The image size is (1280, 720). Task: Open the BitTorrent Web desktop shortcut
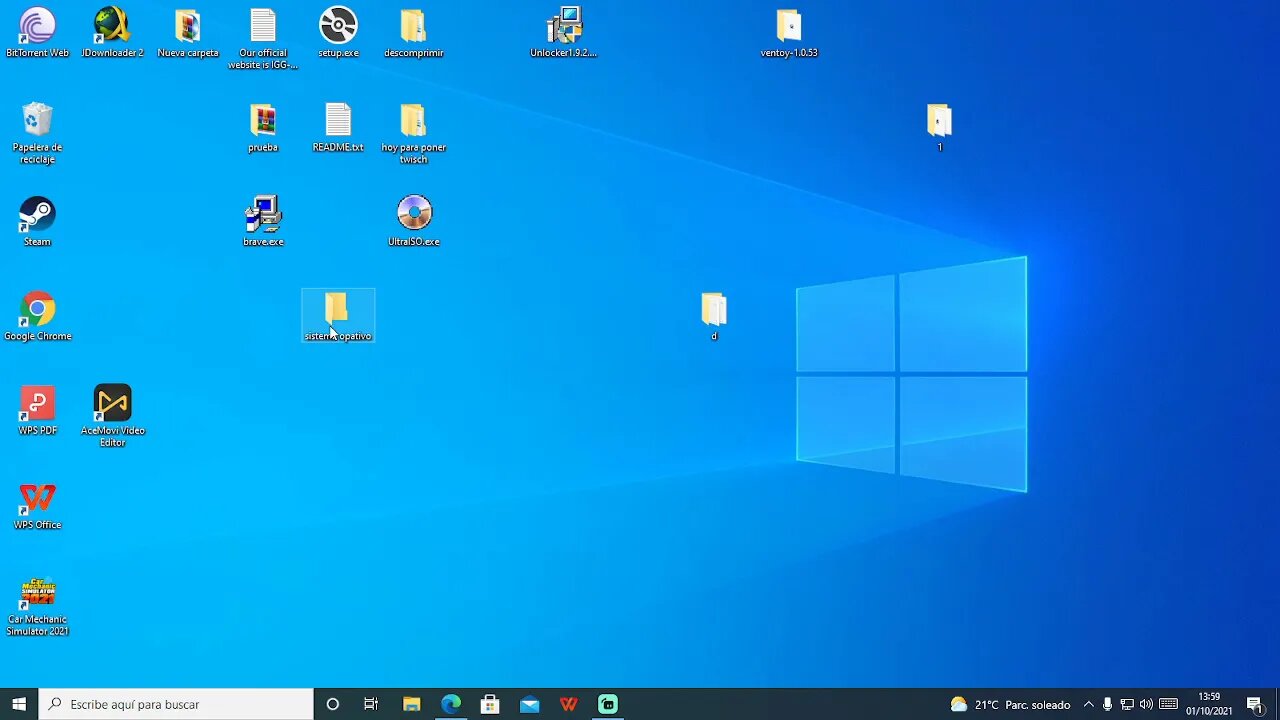coord(37,32)
